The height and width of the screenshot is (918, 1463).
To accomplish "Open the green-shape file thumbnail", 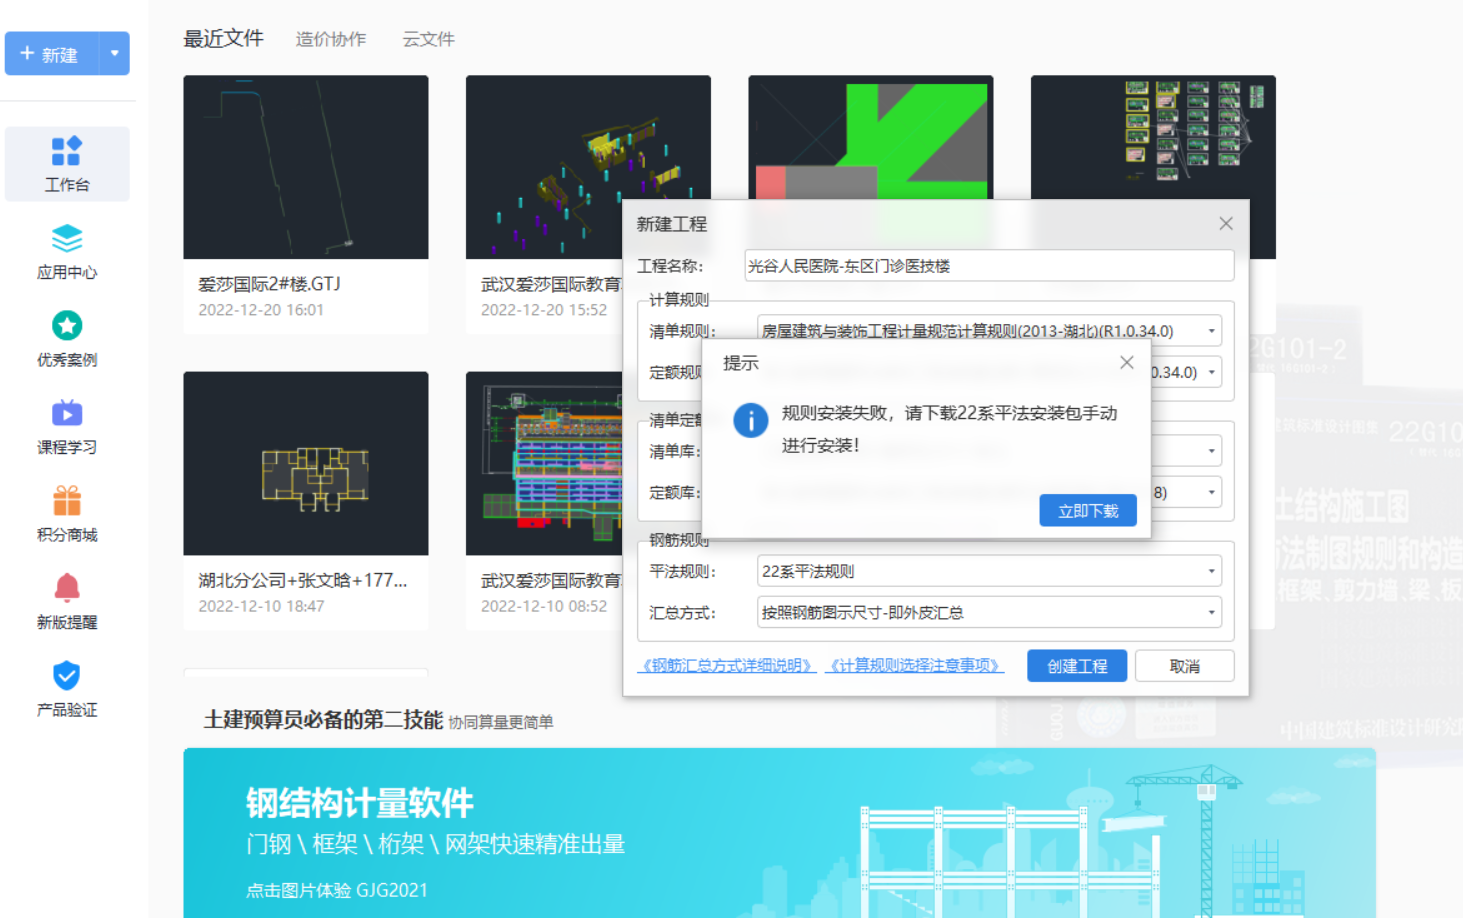I will pos(871,138).
